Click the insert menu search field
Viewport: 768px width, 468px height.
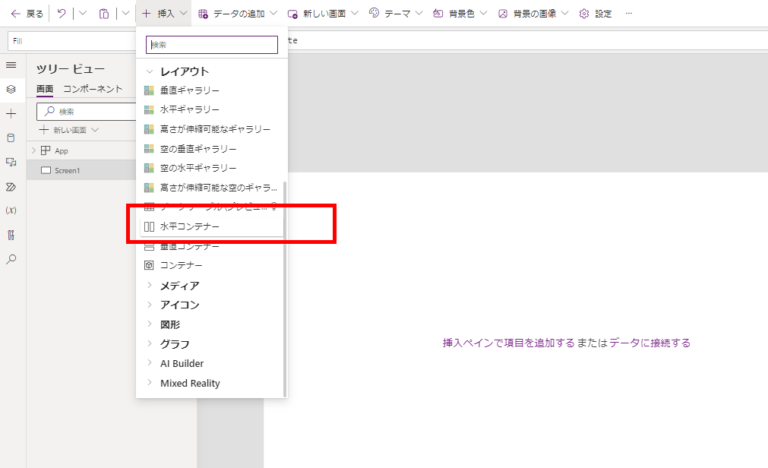(x=212, y=45)
